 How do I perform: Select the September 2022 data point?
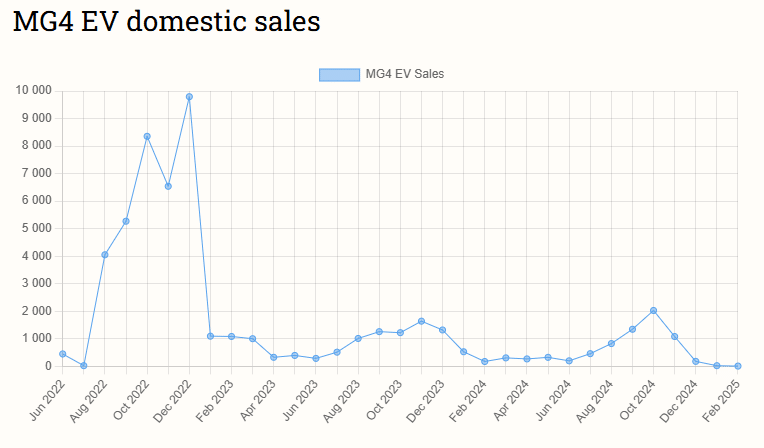tap(126, 221)
